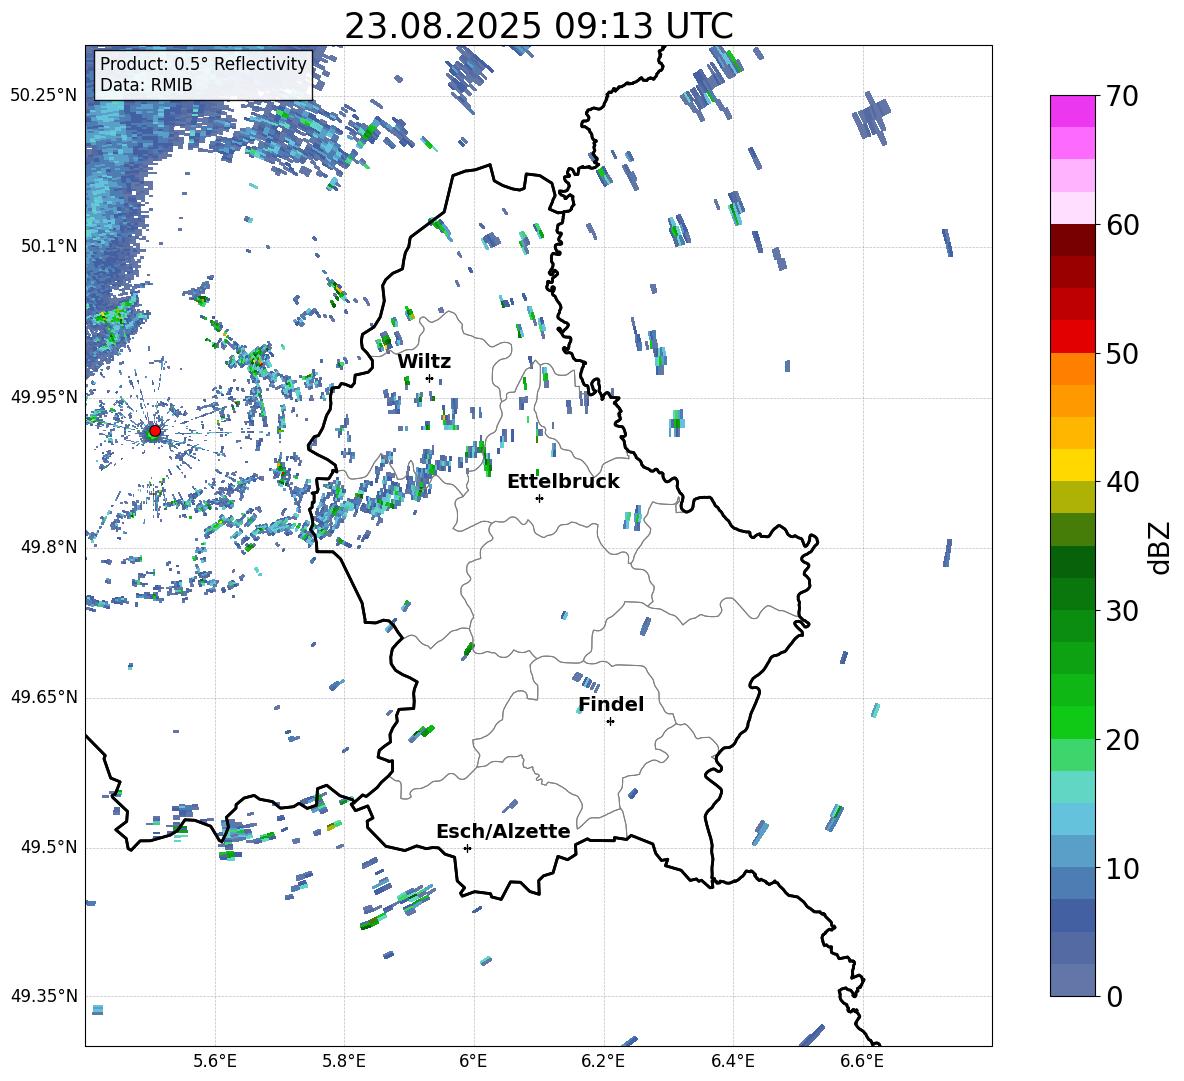This screenshot has width=1184, height=1081.
Task: Click the Esch/Alzette location cross marker
Action: point(467,848)
